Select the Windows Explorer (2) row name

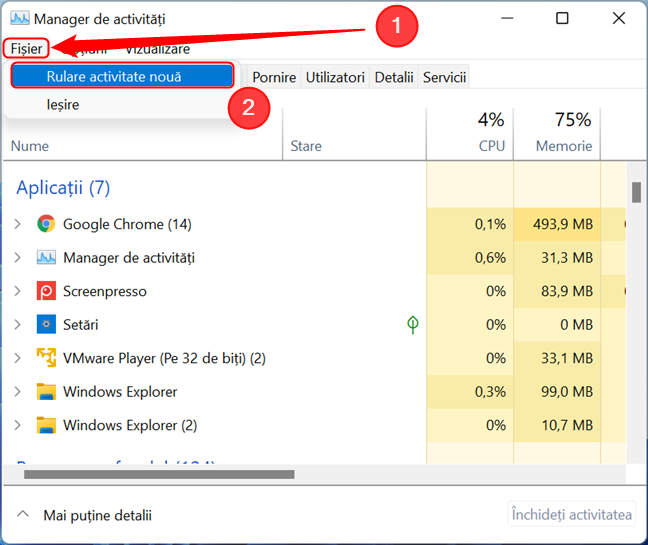point(130,425)
